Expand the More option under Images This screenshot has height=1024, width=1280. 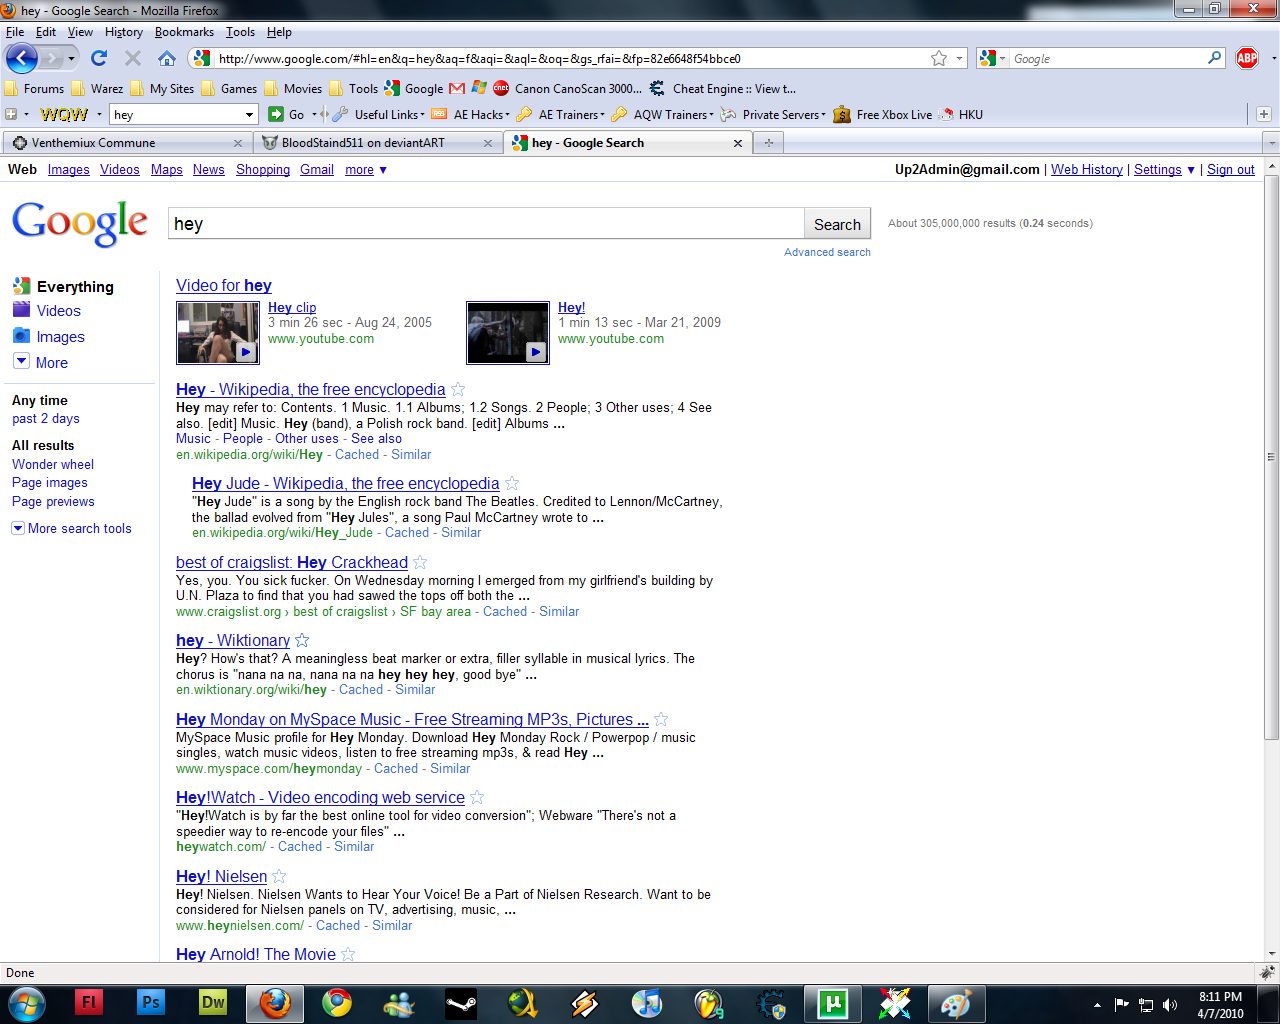pyautogui.click(x=40, y=362)
